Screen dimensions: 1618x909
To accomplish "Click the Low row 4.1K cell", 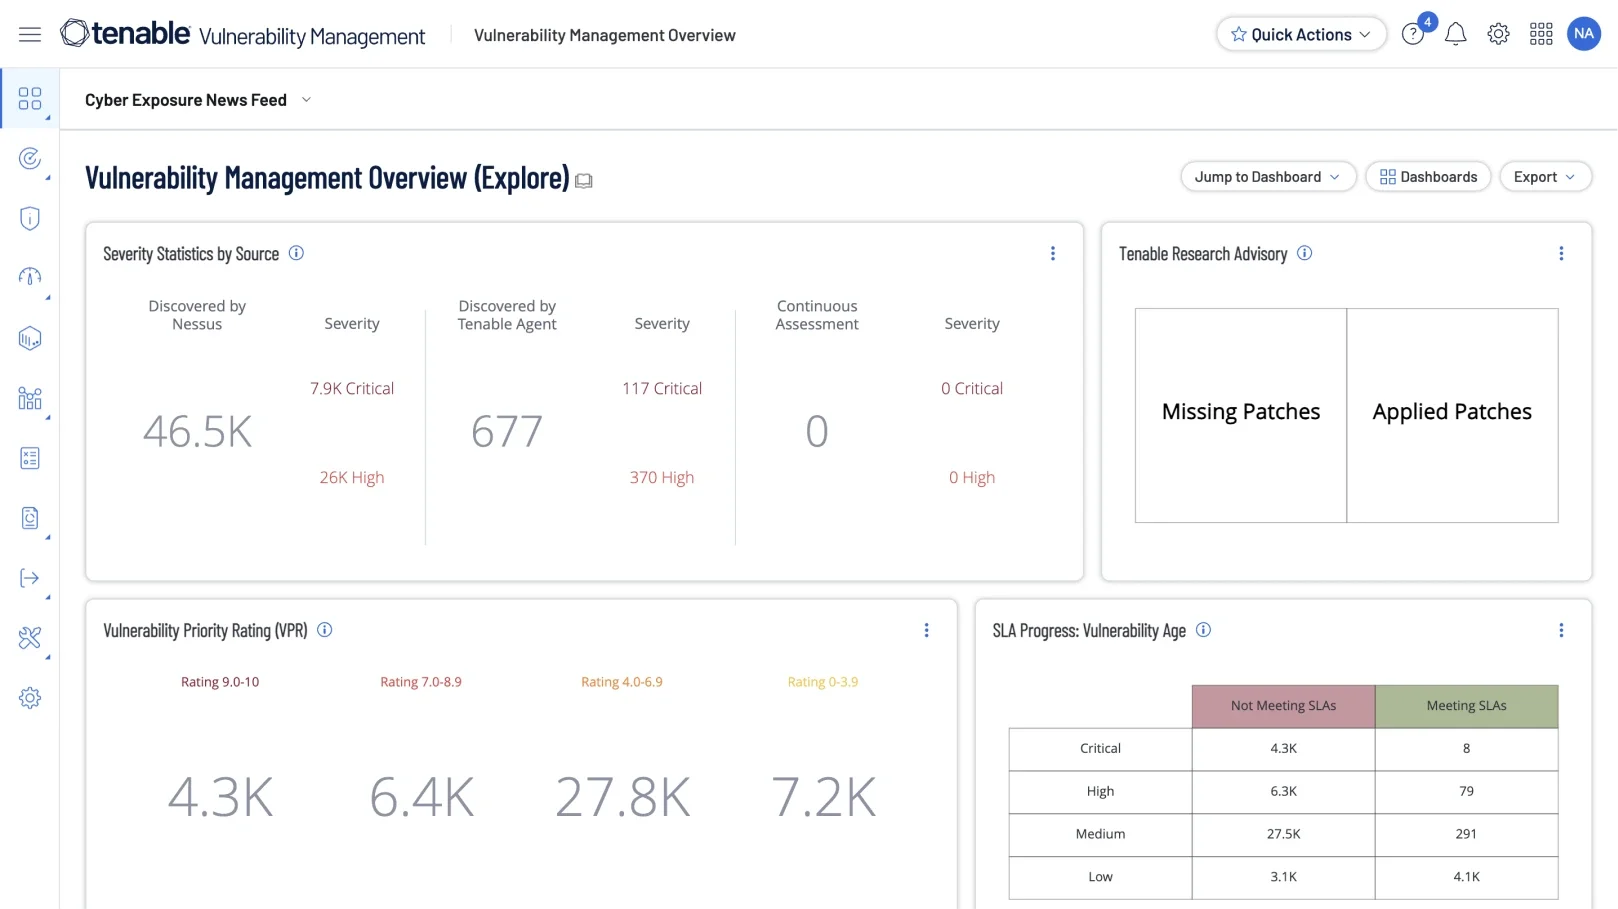I will 1466,878.
